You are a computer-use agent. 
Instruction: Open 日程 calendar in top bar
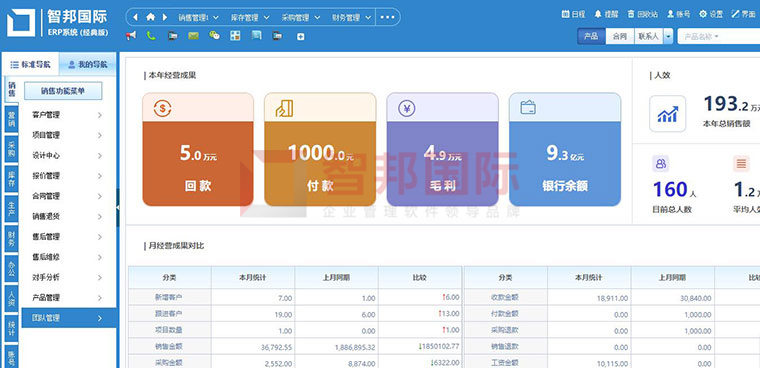coord(573,15)
